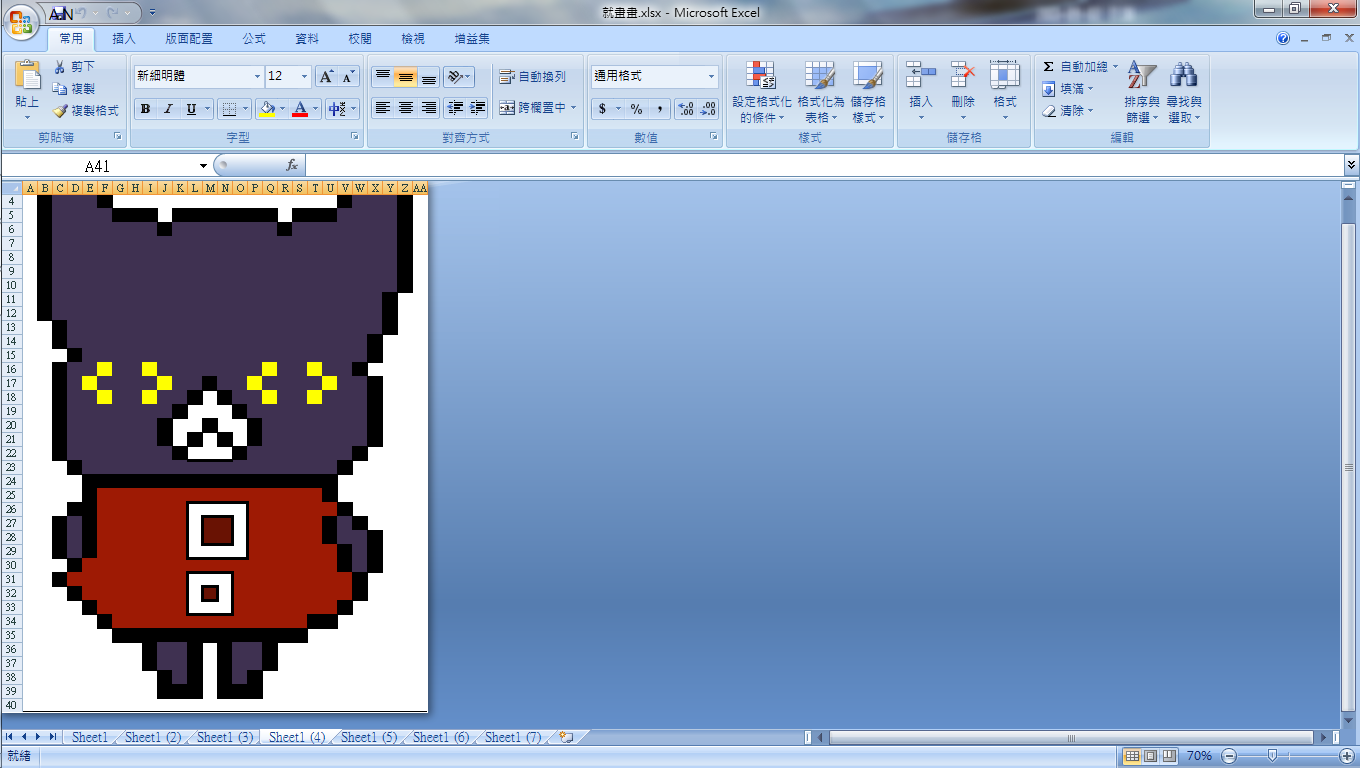Apply accounting format with the $ button
Screen dimensions: 1360x768
click(x=602, y=109)
